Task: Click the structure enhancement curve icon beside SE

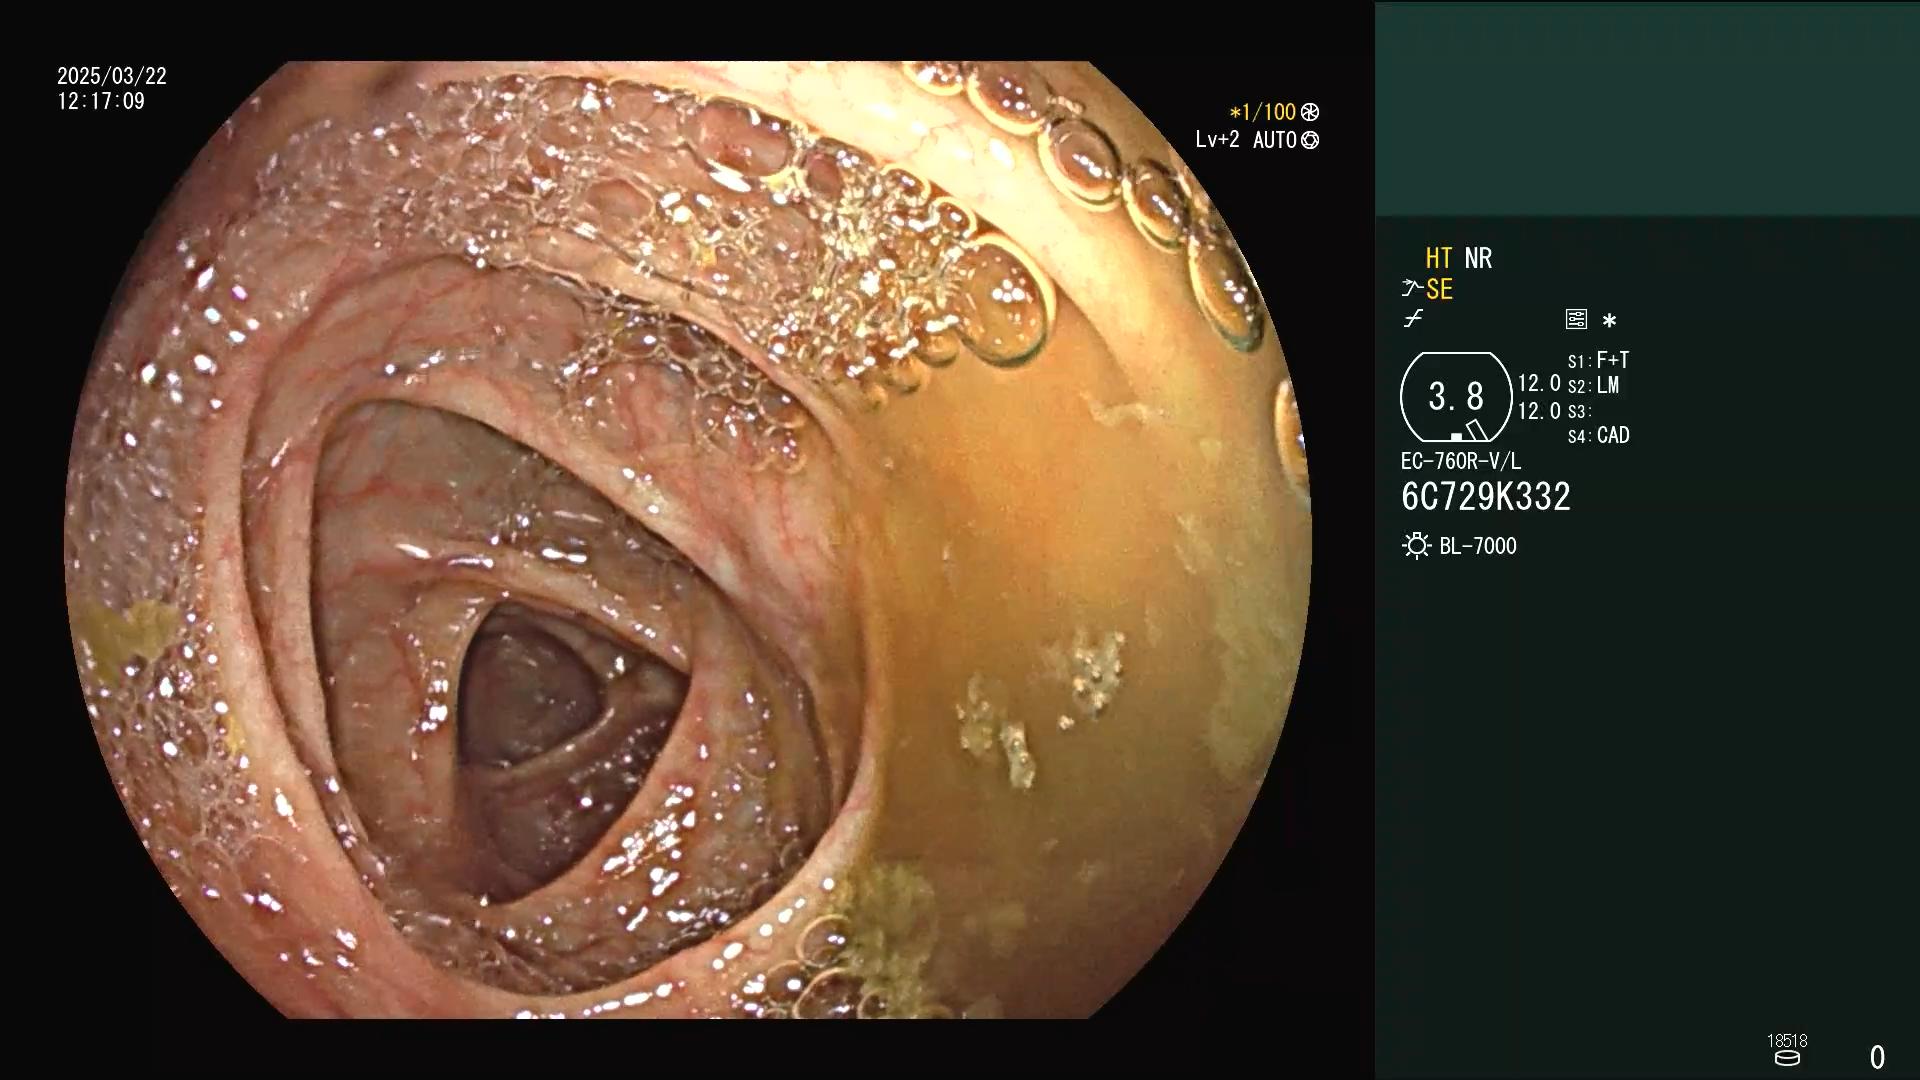Action: pyautogui.click(x=1412, y=289)
